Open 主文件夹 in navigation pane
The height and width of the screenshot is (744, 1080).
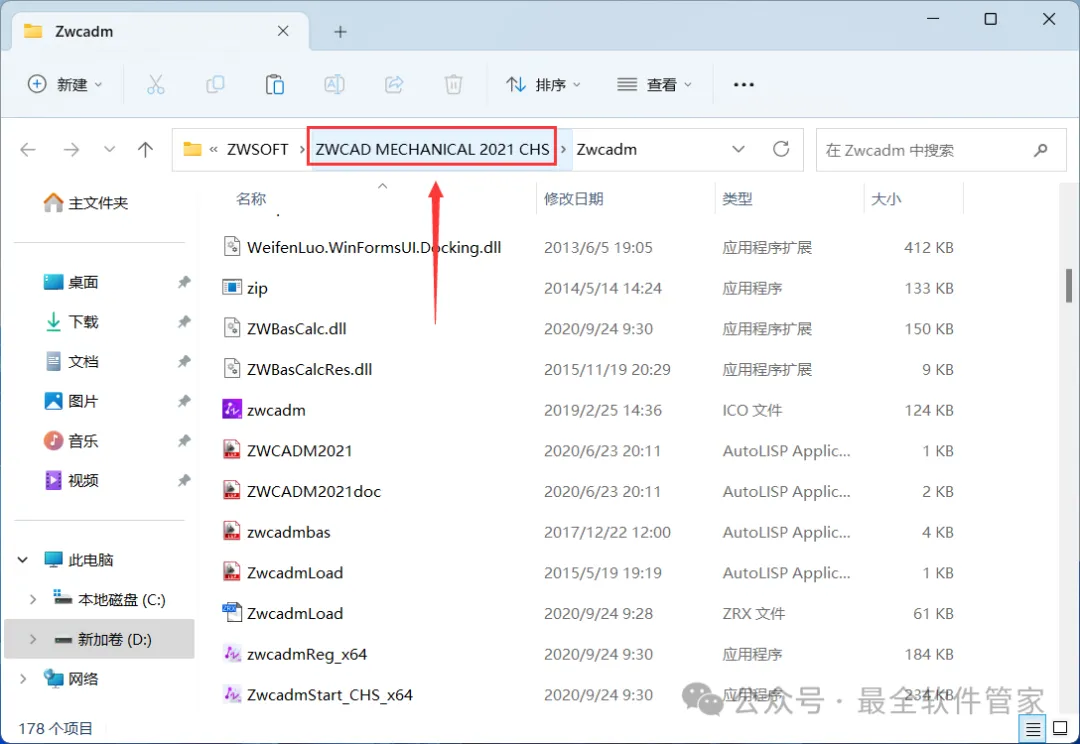tap(97, 203)
